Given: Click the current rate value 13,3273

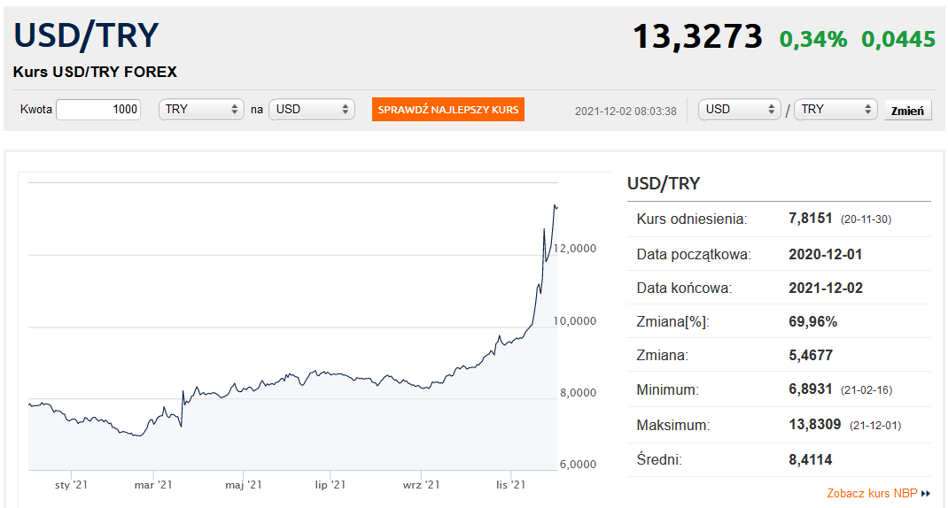Looking at the screenshot, I should pos(698,37).
